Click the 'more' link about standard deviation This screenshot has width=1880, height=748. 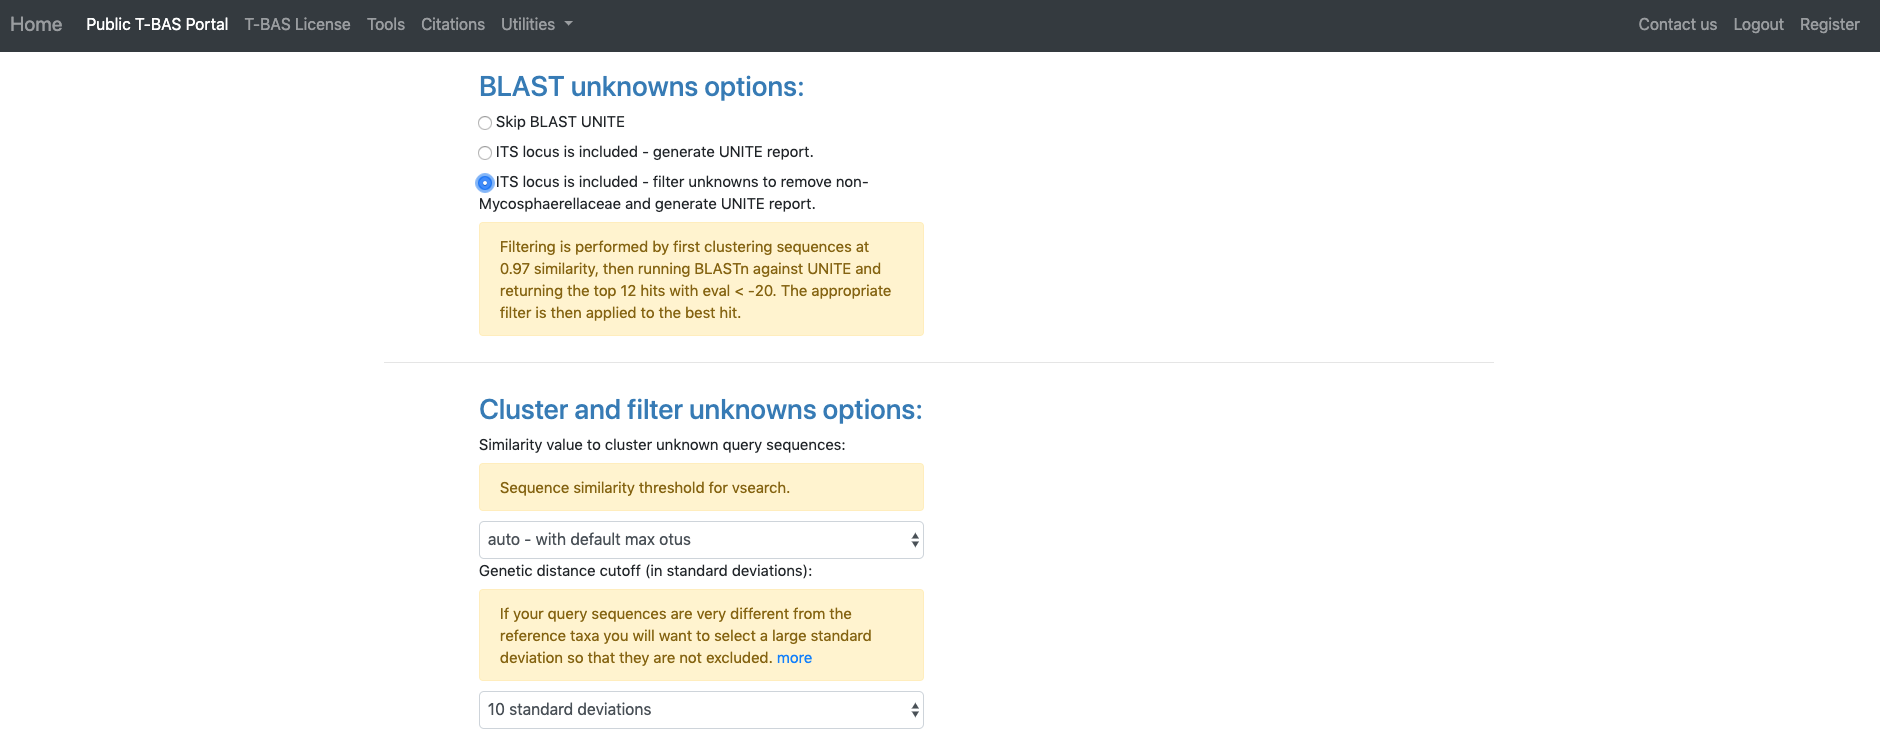(794, 658)
